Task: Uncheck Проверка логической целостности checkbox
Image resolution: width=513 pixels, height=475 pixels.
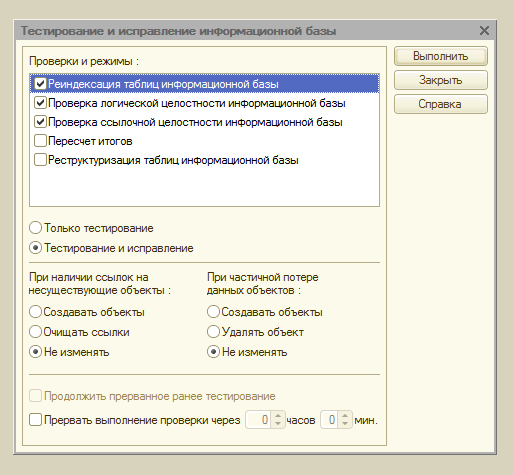Action: (x=40, y=103)
